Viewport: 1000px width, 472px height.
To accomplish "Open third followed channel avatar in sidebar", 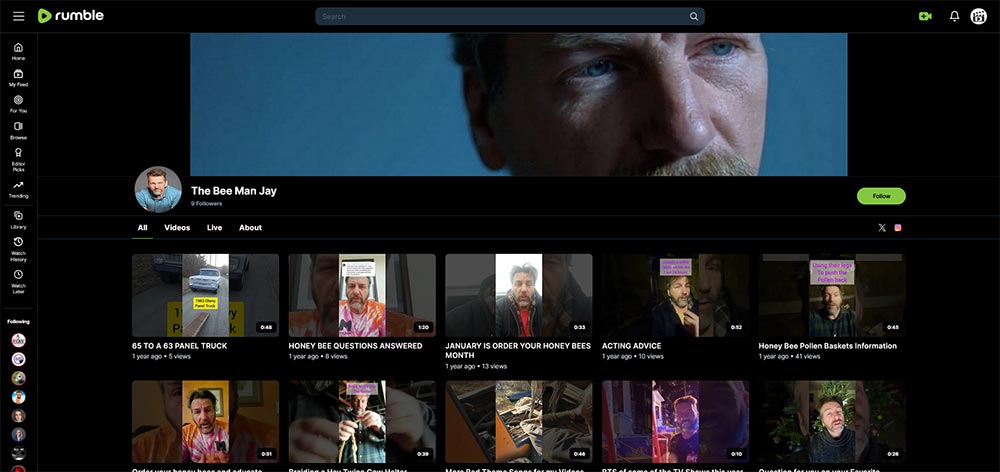I will coord(18,378).
